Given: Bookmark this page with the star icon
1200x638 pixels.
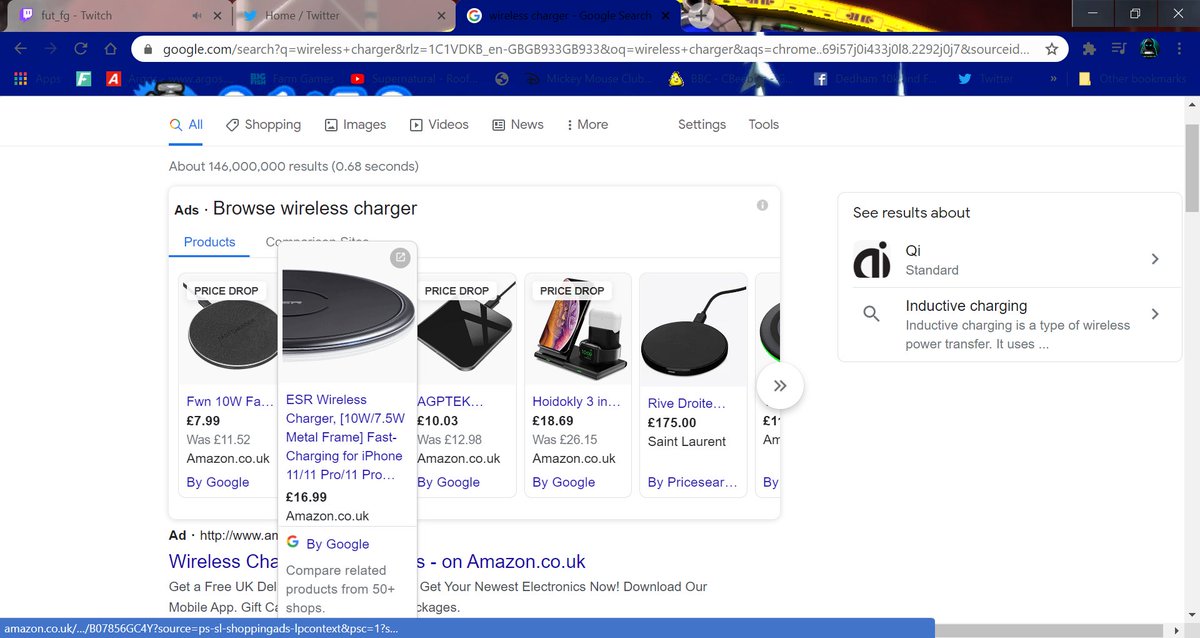Looking at the screenshot, I should [1052, 49].
